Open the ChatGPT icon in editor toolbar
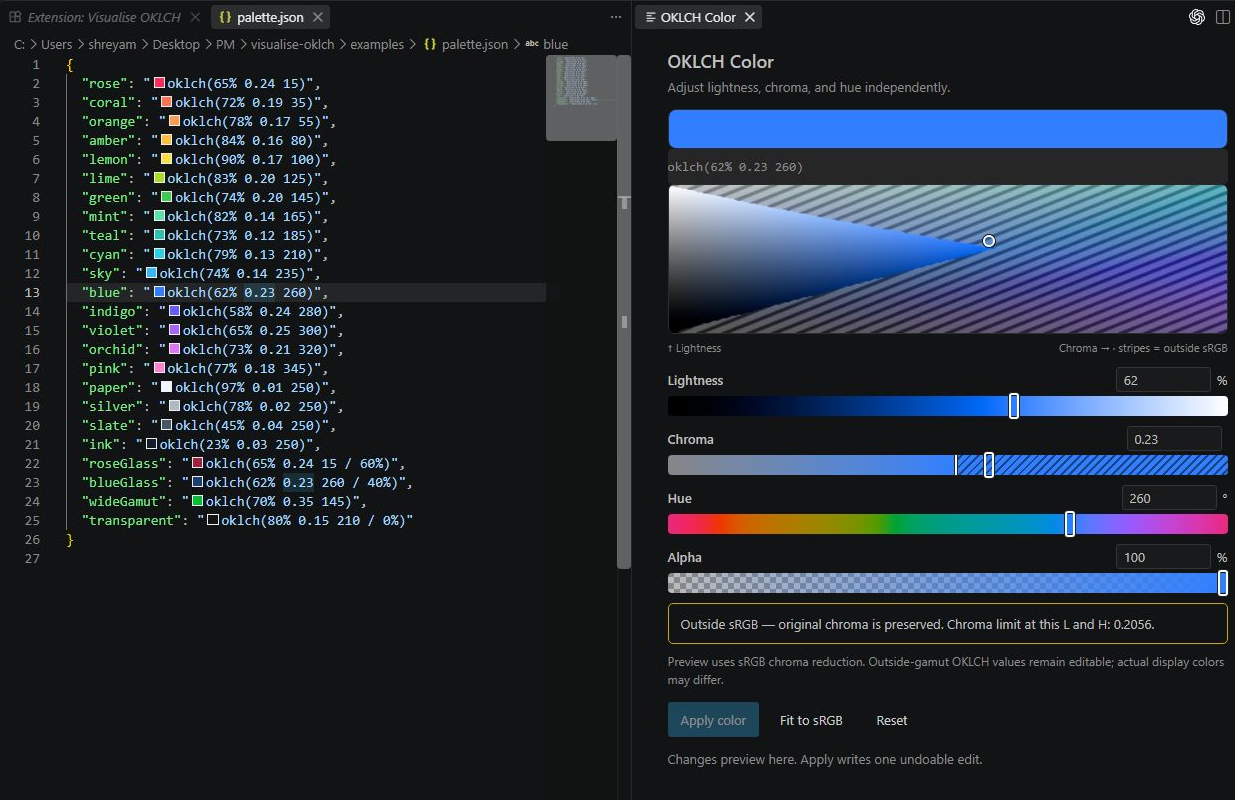This screenshot has height=800, width=1235. click(1196, 17)
